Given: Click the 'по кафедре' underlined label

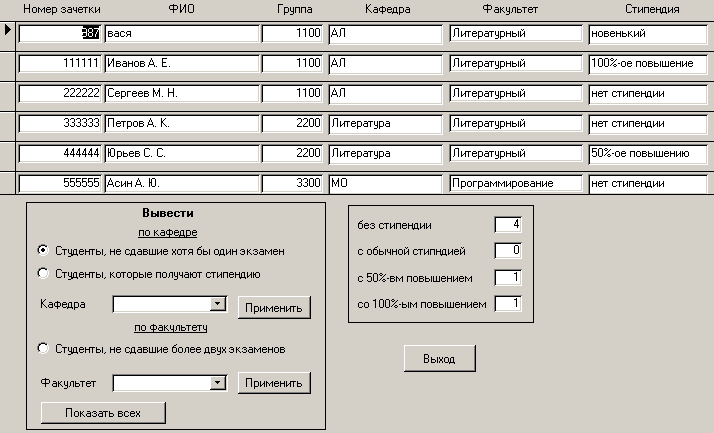Looking at the screenshot, I should [168, 232].
